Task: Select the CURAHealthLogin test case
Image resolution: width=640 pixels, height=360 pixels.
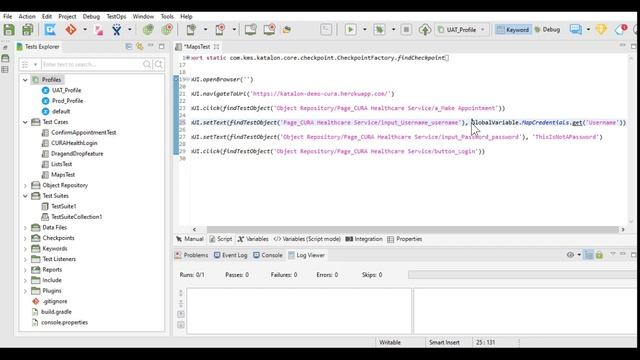Action: pyautogui.click(x=74, y=143)
